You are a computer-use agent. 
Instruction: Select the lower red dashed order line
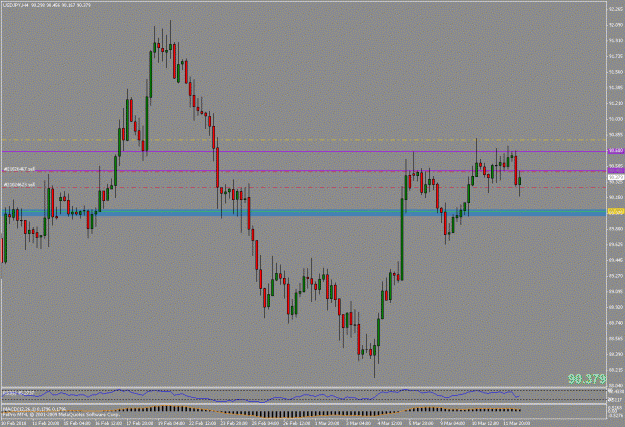[x=304, y=187]
